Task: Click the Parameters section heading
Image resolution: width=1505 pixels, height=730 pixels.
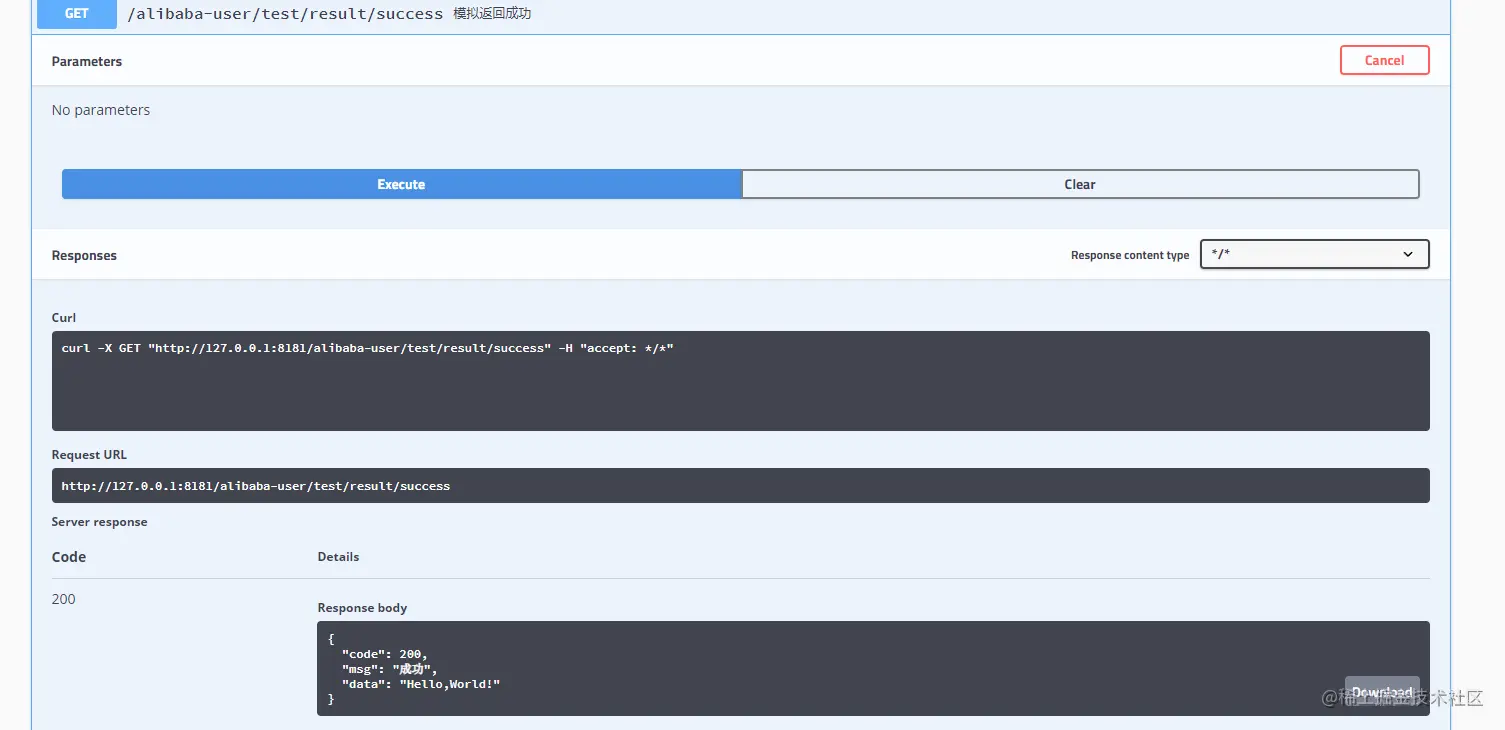Action: (x=87, y=61)
